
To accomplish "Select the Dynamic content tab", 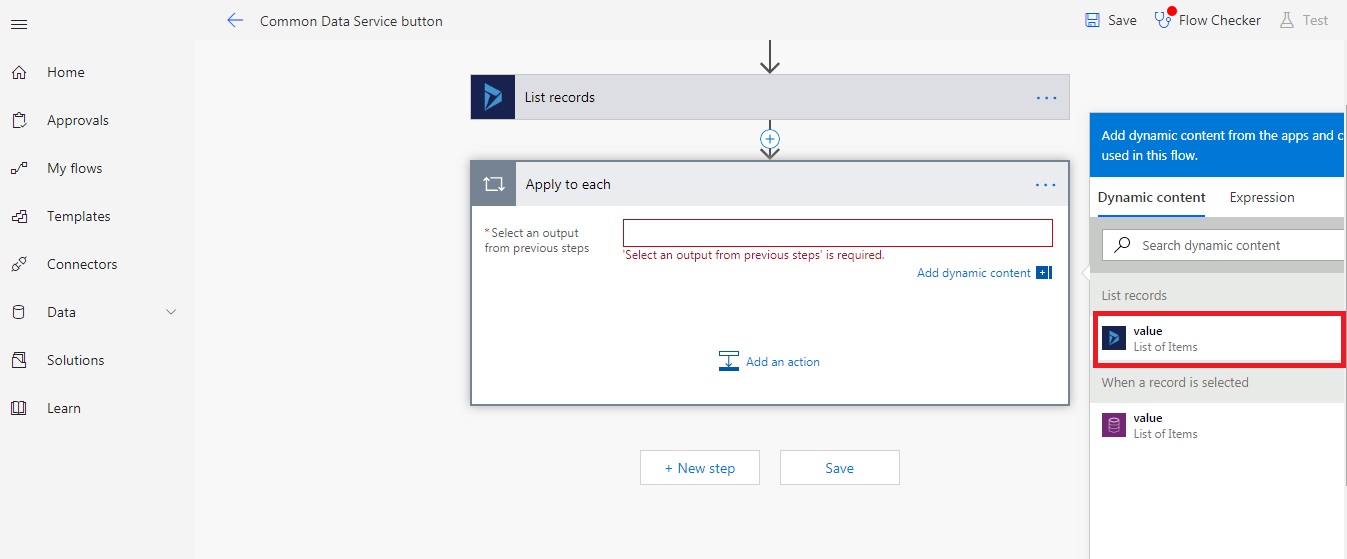I will click(x=1151, y=198).
